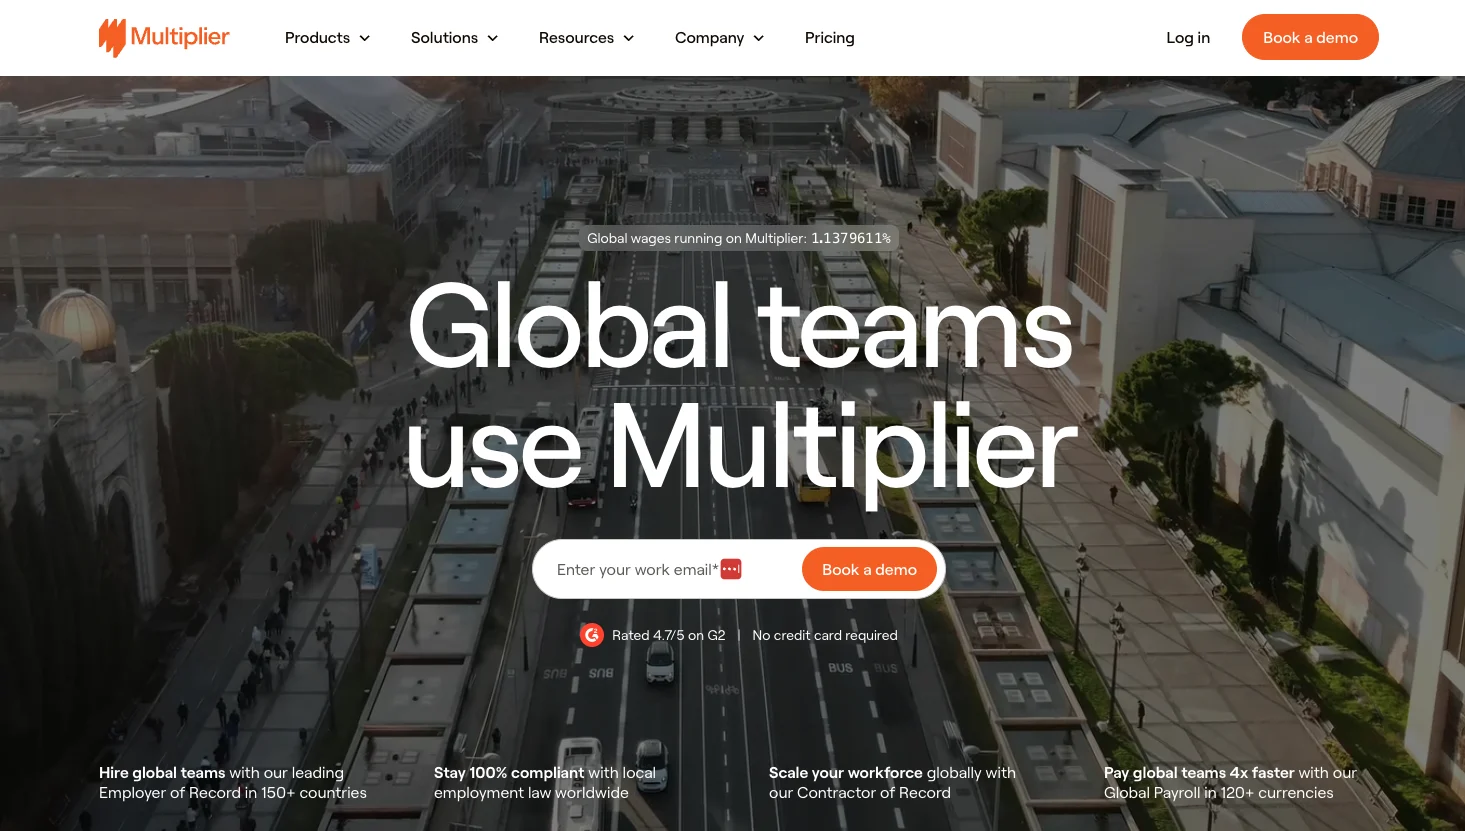Click 'Pay global teams 4x faster' text
Screen dimensions: 1465x831
[x=1230, y=783]
